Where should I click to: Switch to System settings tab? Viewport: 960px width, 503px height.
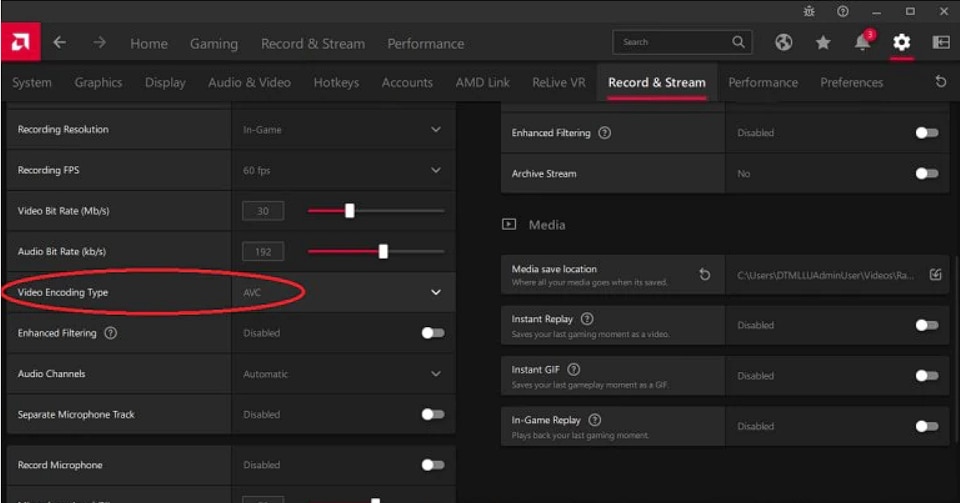pyautogui.click(x=32, y=83)
